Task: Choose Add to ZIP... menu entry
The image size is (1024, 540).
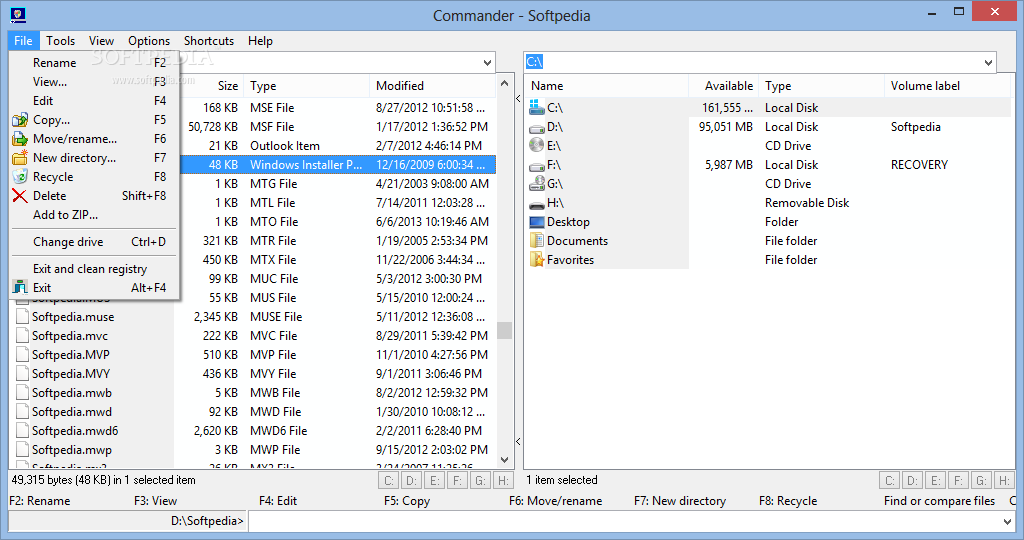Action: click(x=94, y=214)
